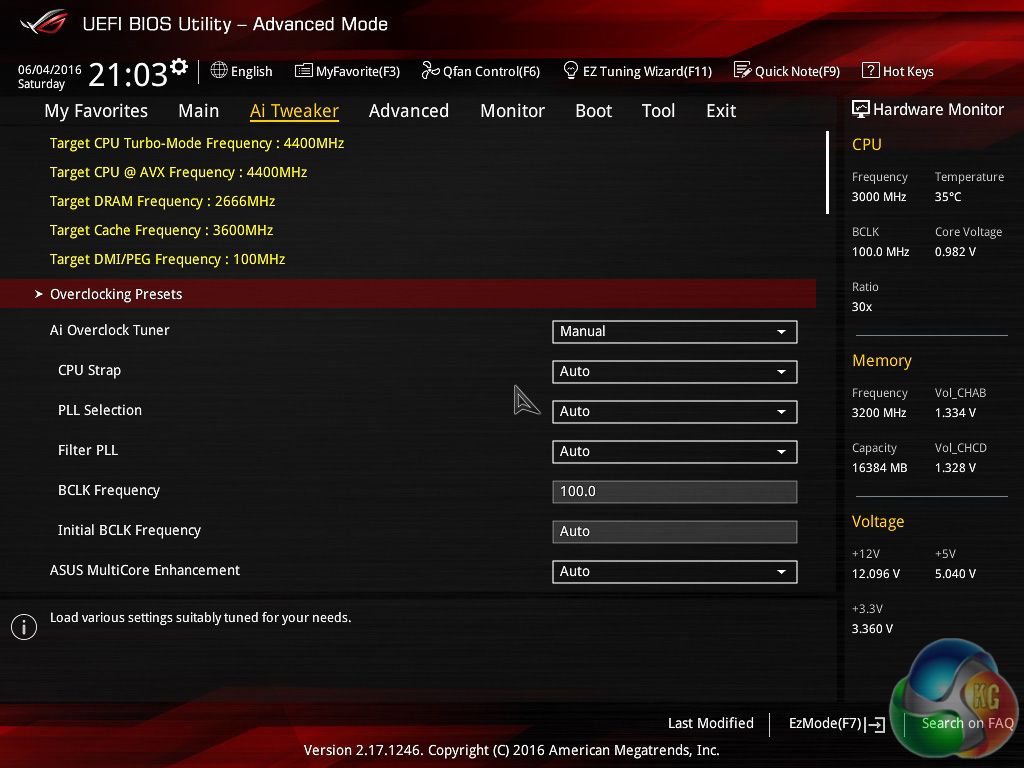
Task: Click the ROG logo icon
Action: 44,23
